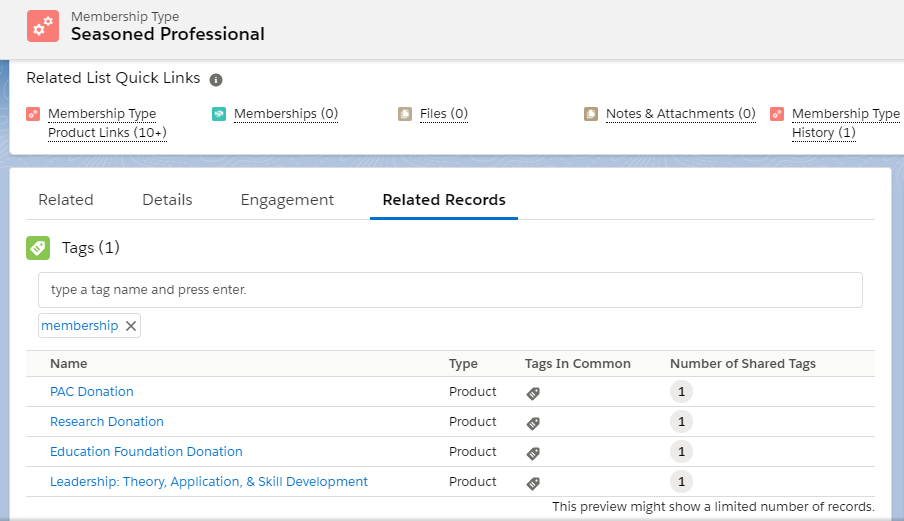
Task: Open the PAC Donation record
Action: tap(92, 392)
